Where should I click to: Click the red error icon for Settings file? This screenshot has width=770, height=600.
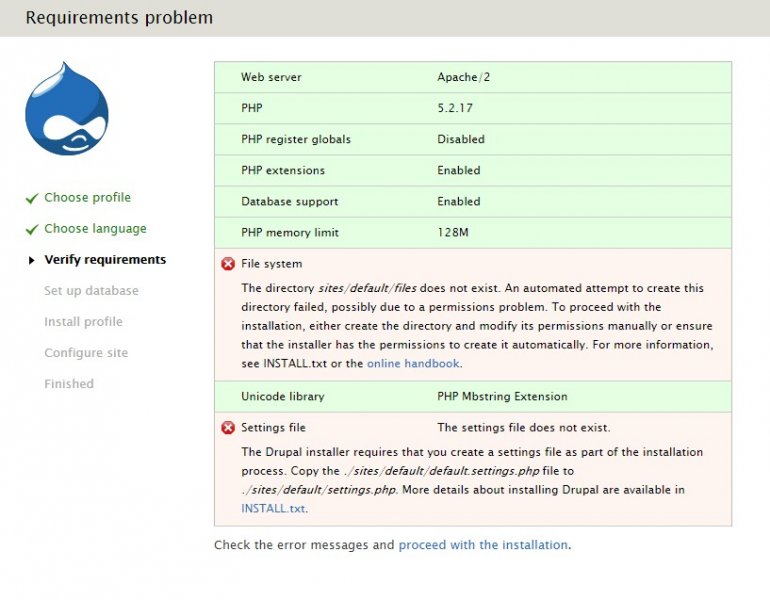(228, 428)
